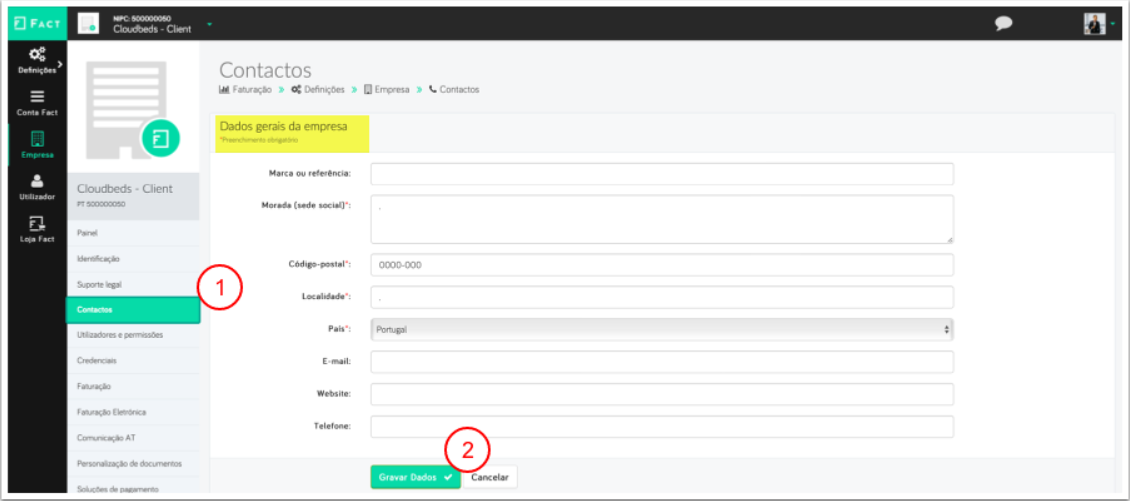
Task: Open the user avatar menu
Action: point(1097,24)
